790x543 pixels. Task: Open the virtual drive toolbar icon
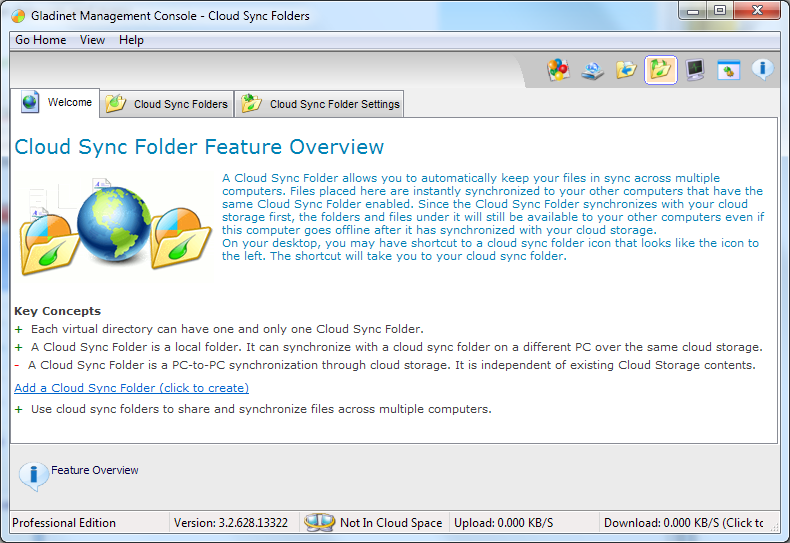tap(592, 71)
